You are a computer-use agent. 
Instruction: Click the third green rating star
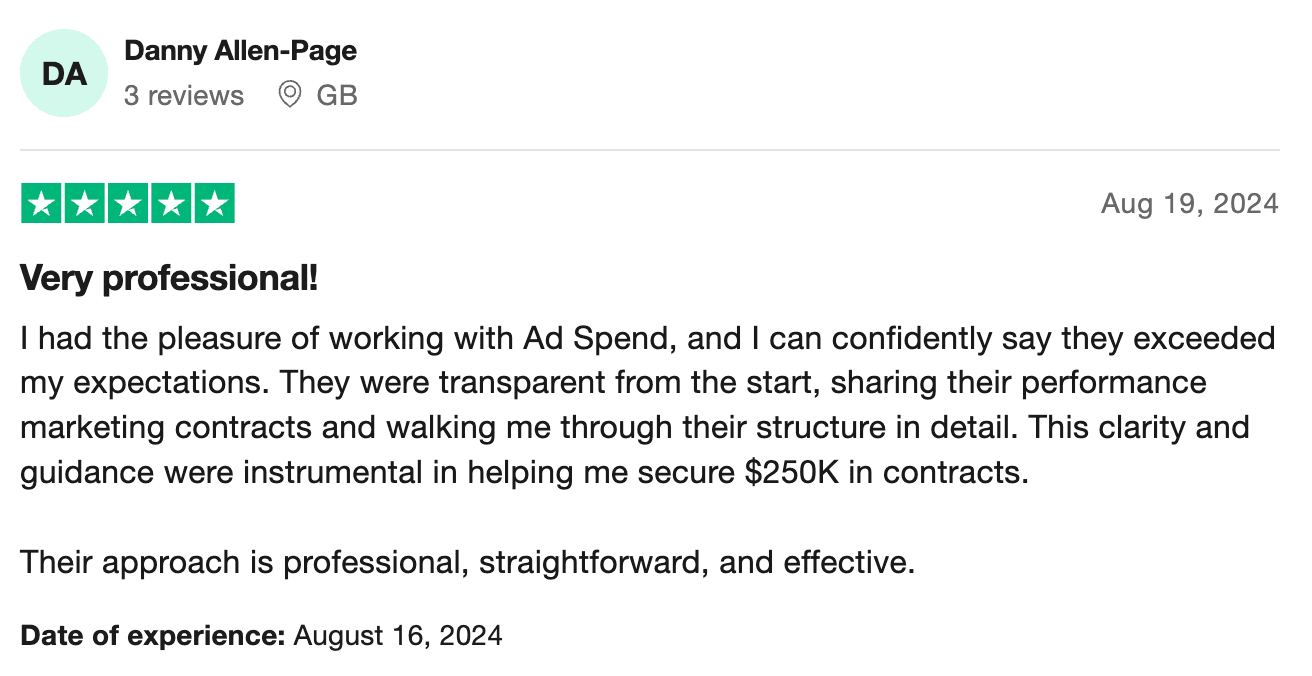(x=127, y=204)
